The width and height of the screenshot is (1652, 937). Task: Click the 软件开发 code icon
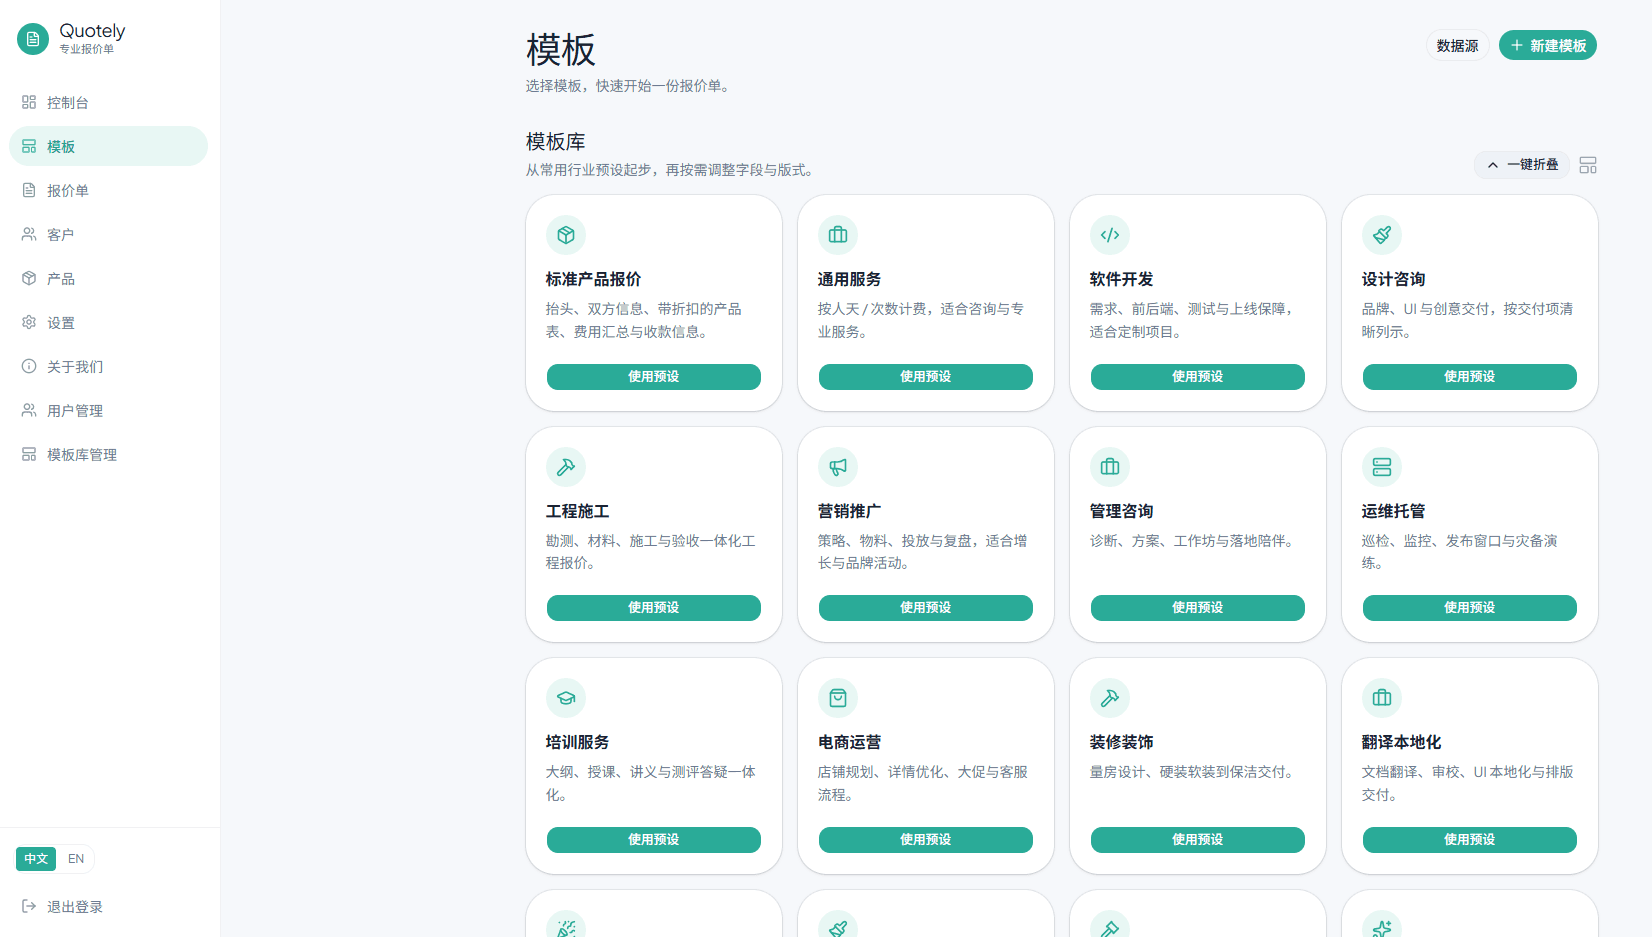pos(1110,235)
